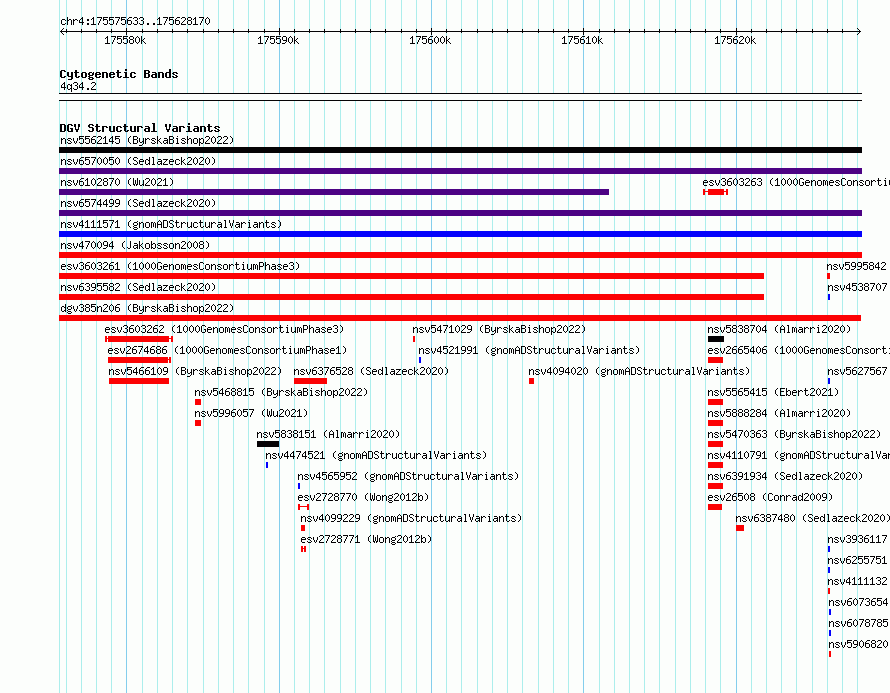Screen dimensions: 890x693
Task: Click the 175600k ruler position label
Action: (430, 40)
